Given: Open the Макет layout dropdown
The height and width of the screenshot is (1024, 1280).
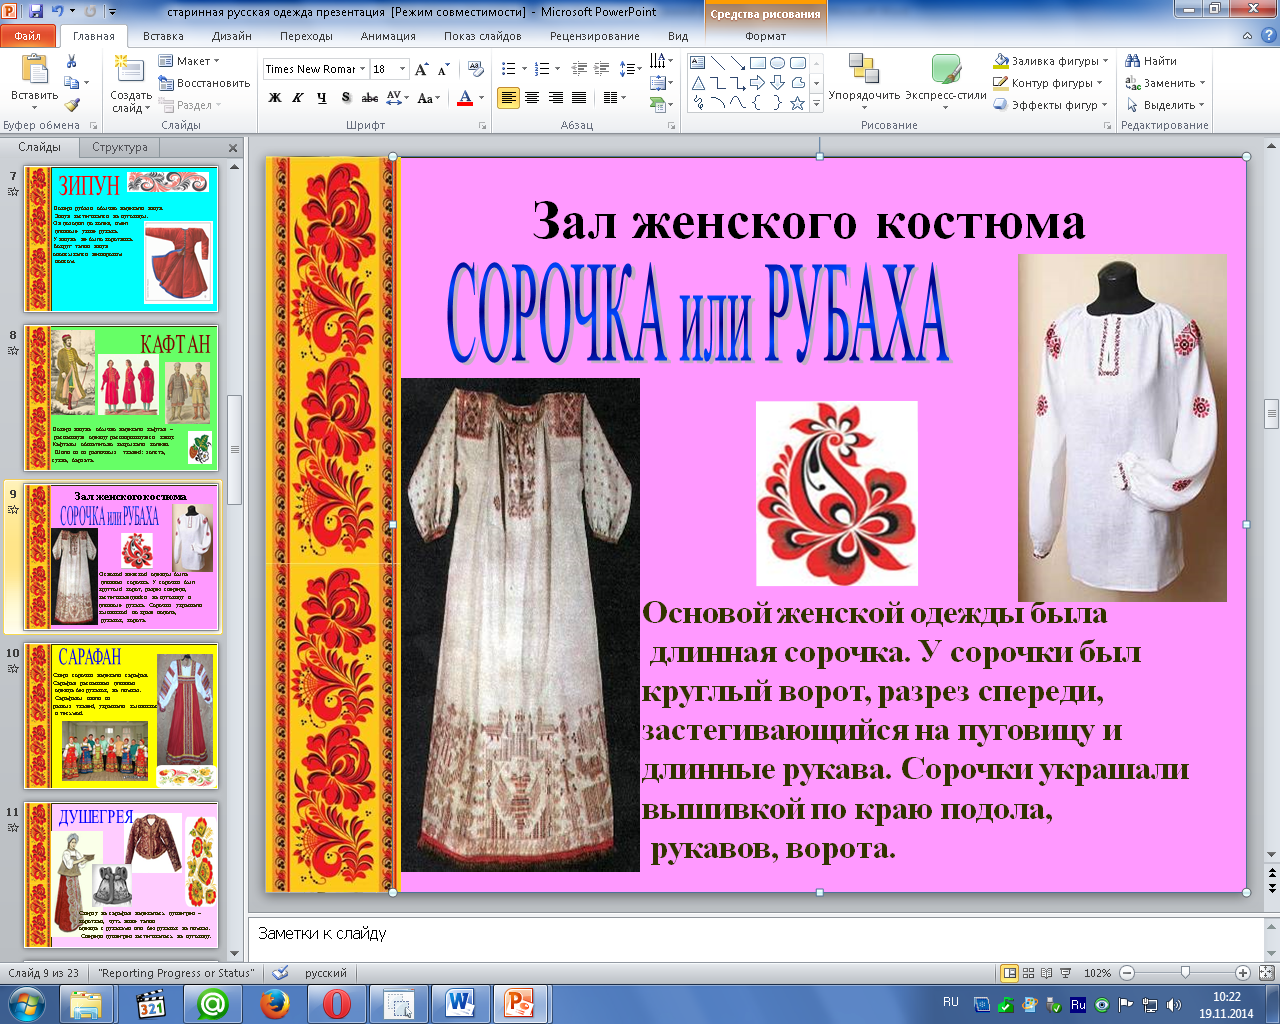Looking at the screenshot, I should 188,61.
